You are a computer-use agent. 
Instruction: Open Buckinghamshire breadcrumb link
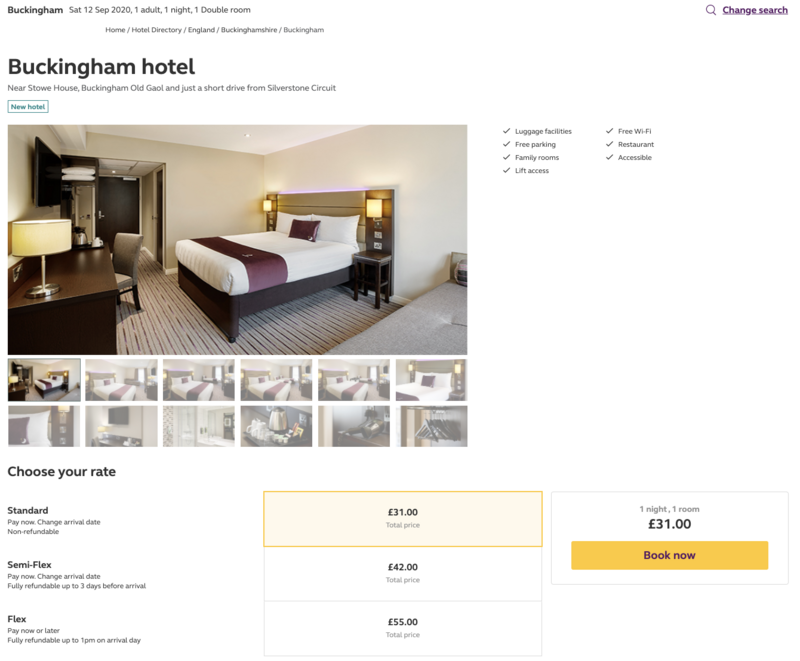249,30
